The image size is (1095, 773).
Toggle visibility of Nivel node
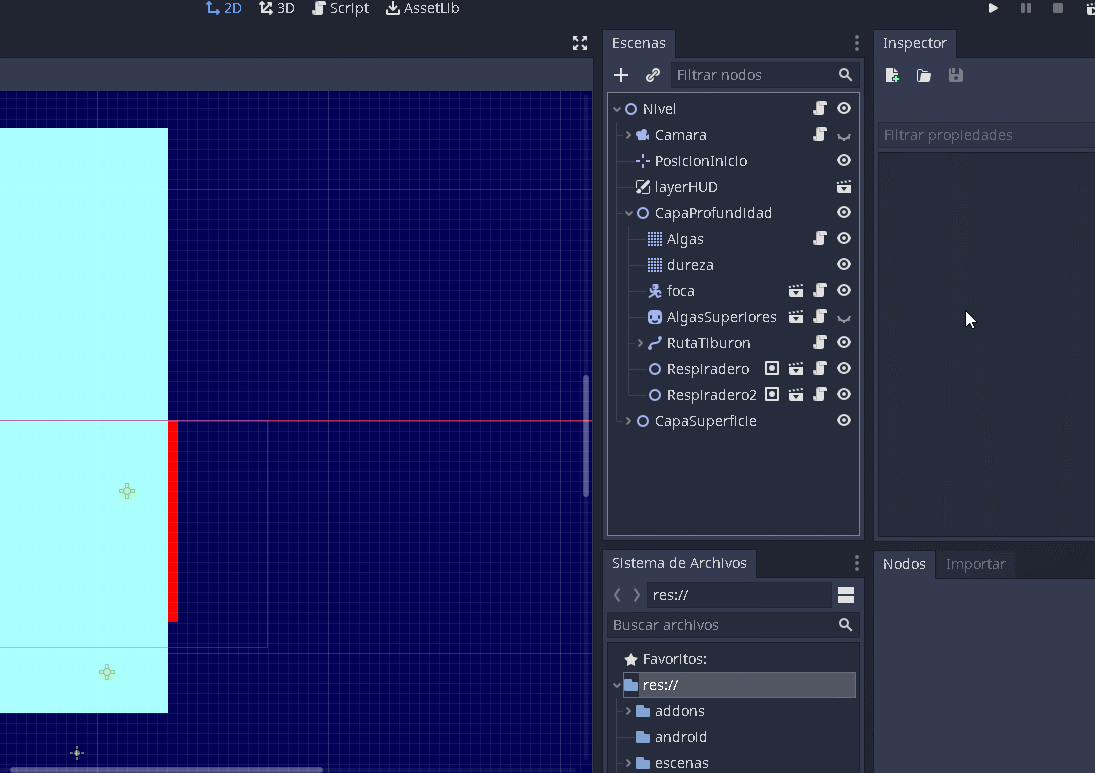tap(844, 108)
